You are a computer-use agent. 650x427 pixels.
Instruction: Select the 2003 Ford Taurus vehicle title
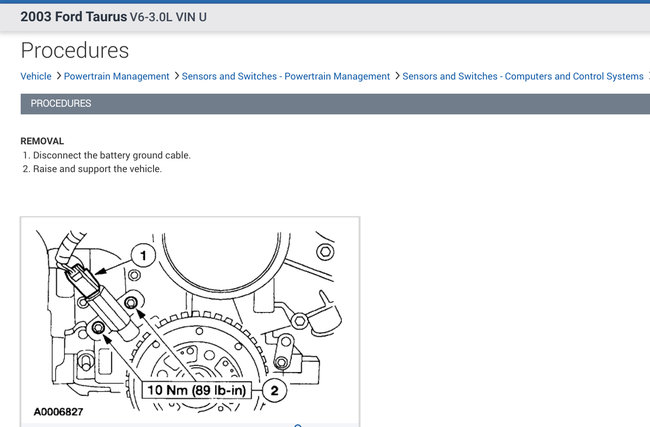click(74, 17)
